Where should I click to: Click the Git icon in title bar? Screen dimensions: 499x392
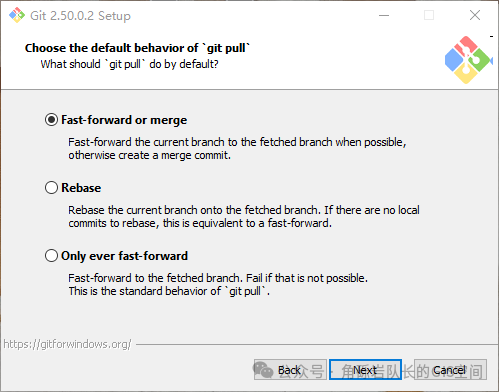pyautogui.click(x=17, y=15)
